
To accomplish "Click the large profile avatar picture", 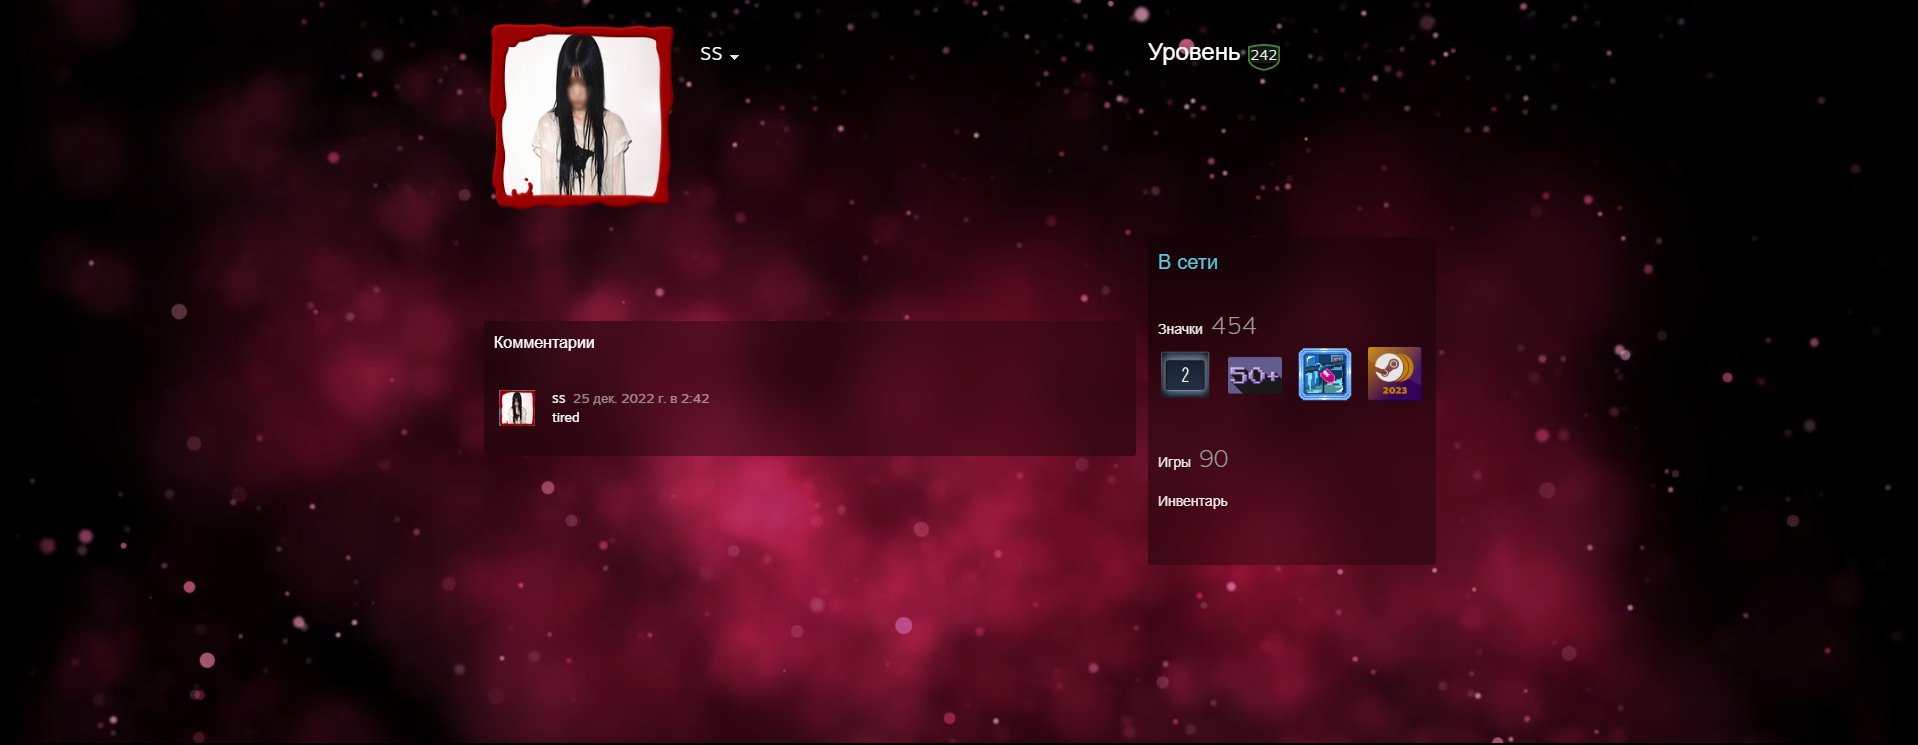I will 582,115.
